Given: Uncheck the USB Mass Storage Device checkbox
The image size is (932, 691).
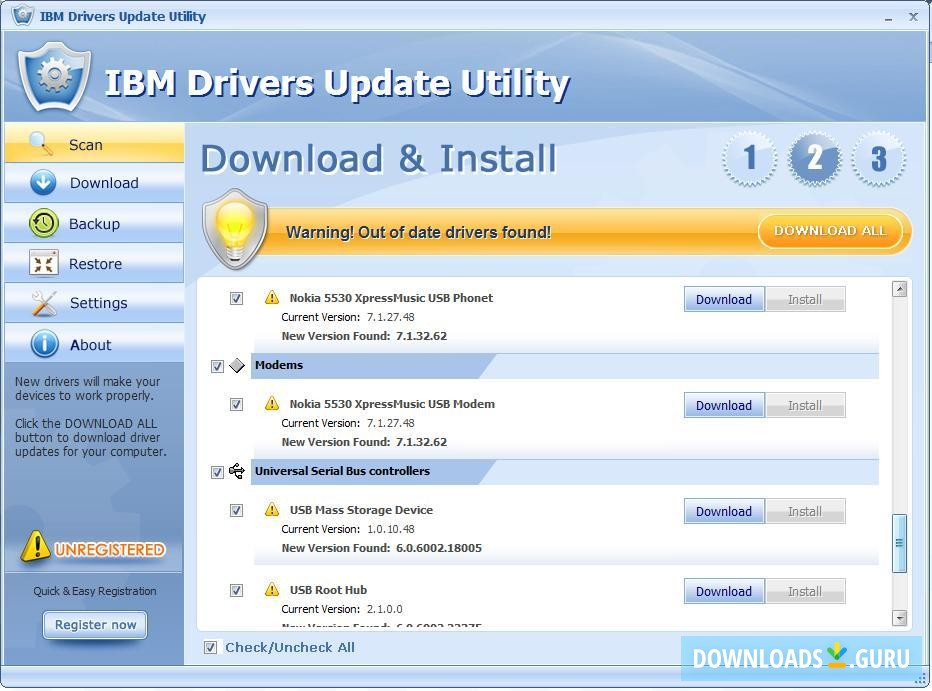Looking at the screenshot, I should click(x=237, y=510).
